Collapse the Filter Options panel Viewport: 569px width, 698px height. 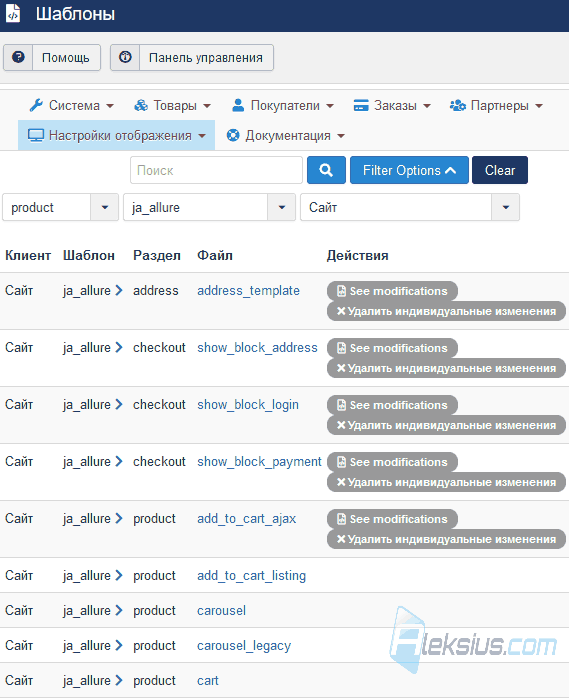click(x=409, y=170)
